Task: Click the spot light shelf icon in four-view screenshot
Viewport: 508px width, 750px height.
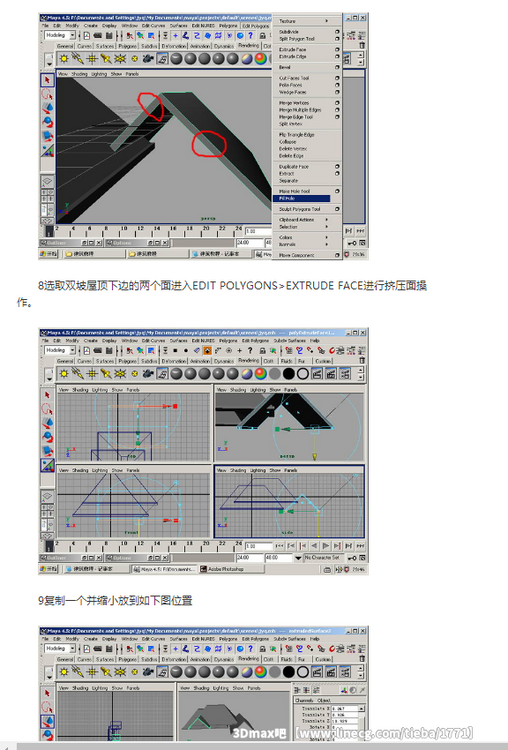Action: click(106, 374)
